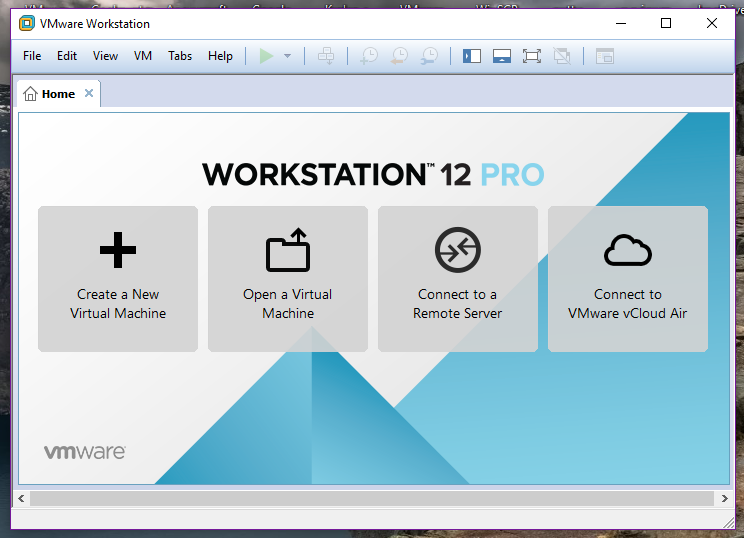
Task: Click Create a New Virtual Machine
Action: [118, 279]
